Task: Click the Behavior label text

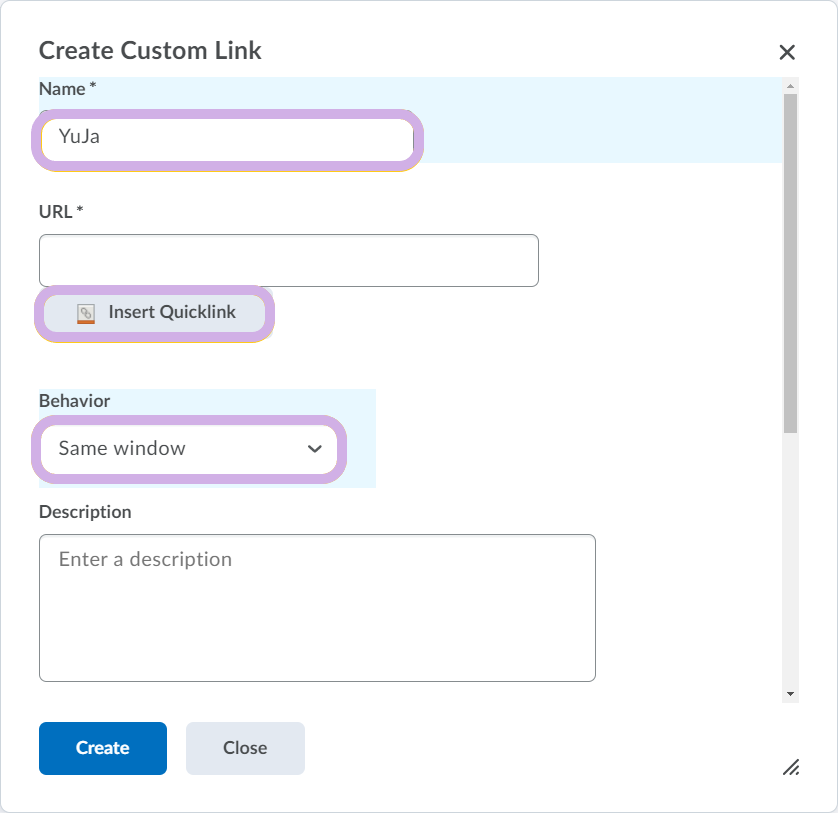Action: coord(74,401)
